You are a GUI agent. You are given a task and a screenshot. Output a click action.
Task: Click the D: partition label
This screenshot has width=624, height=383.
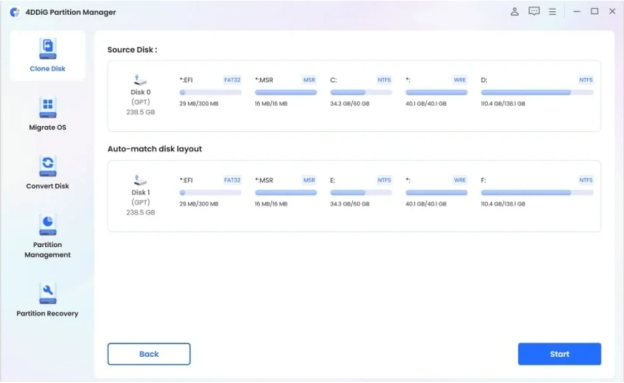coord(484,80)
